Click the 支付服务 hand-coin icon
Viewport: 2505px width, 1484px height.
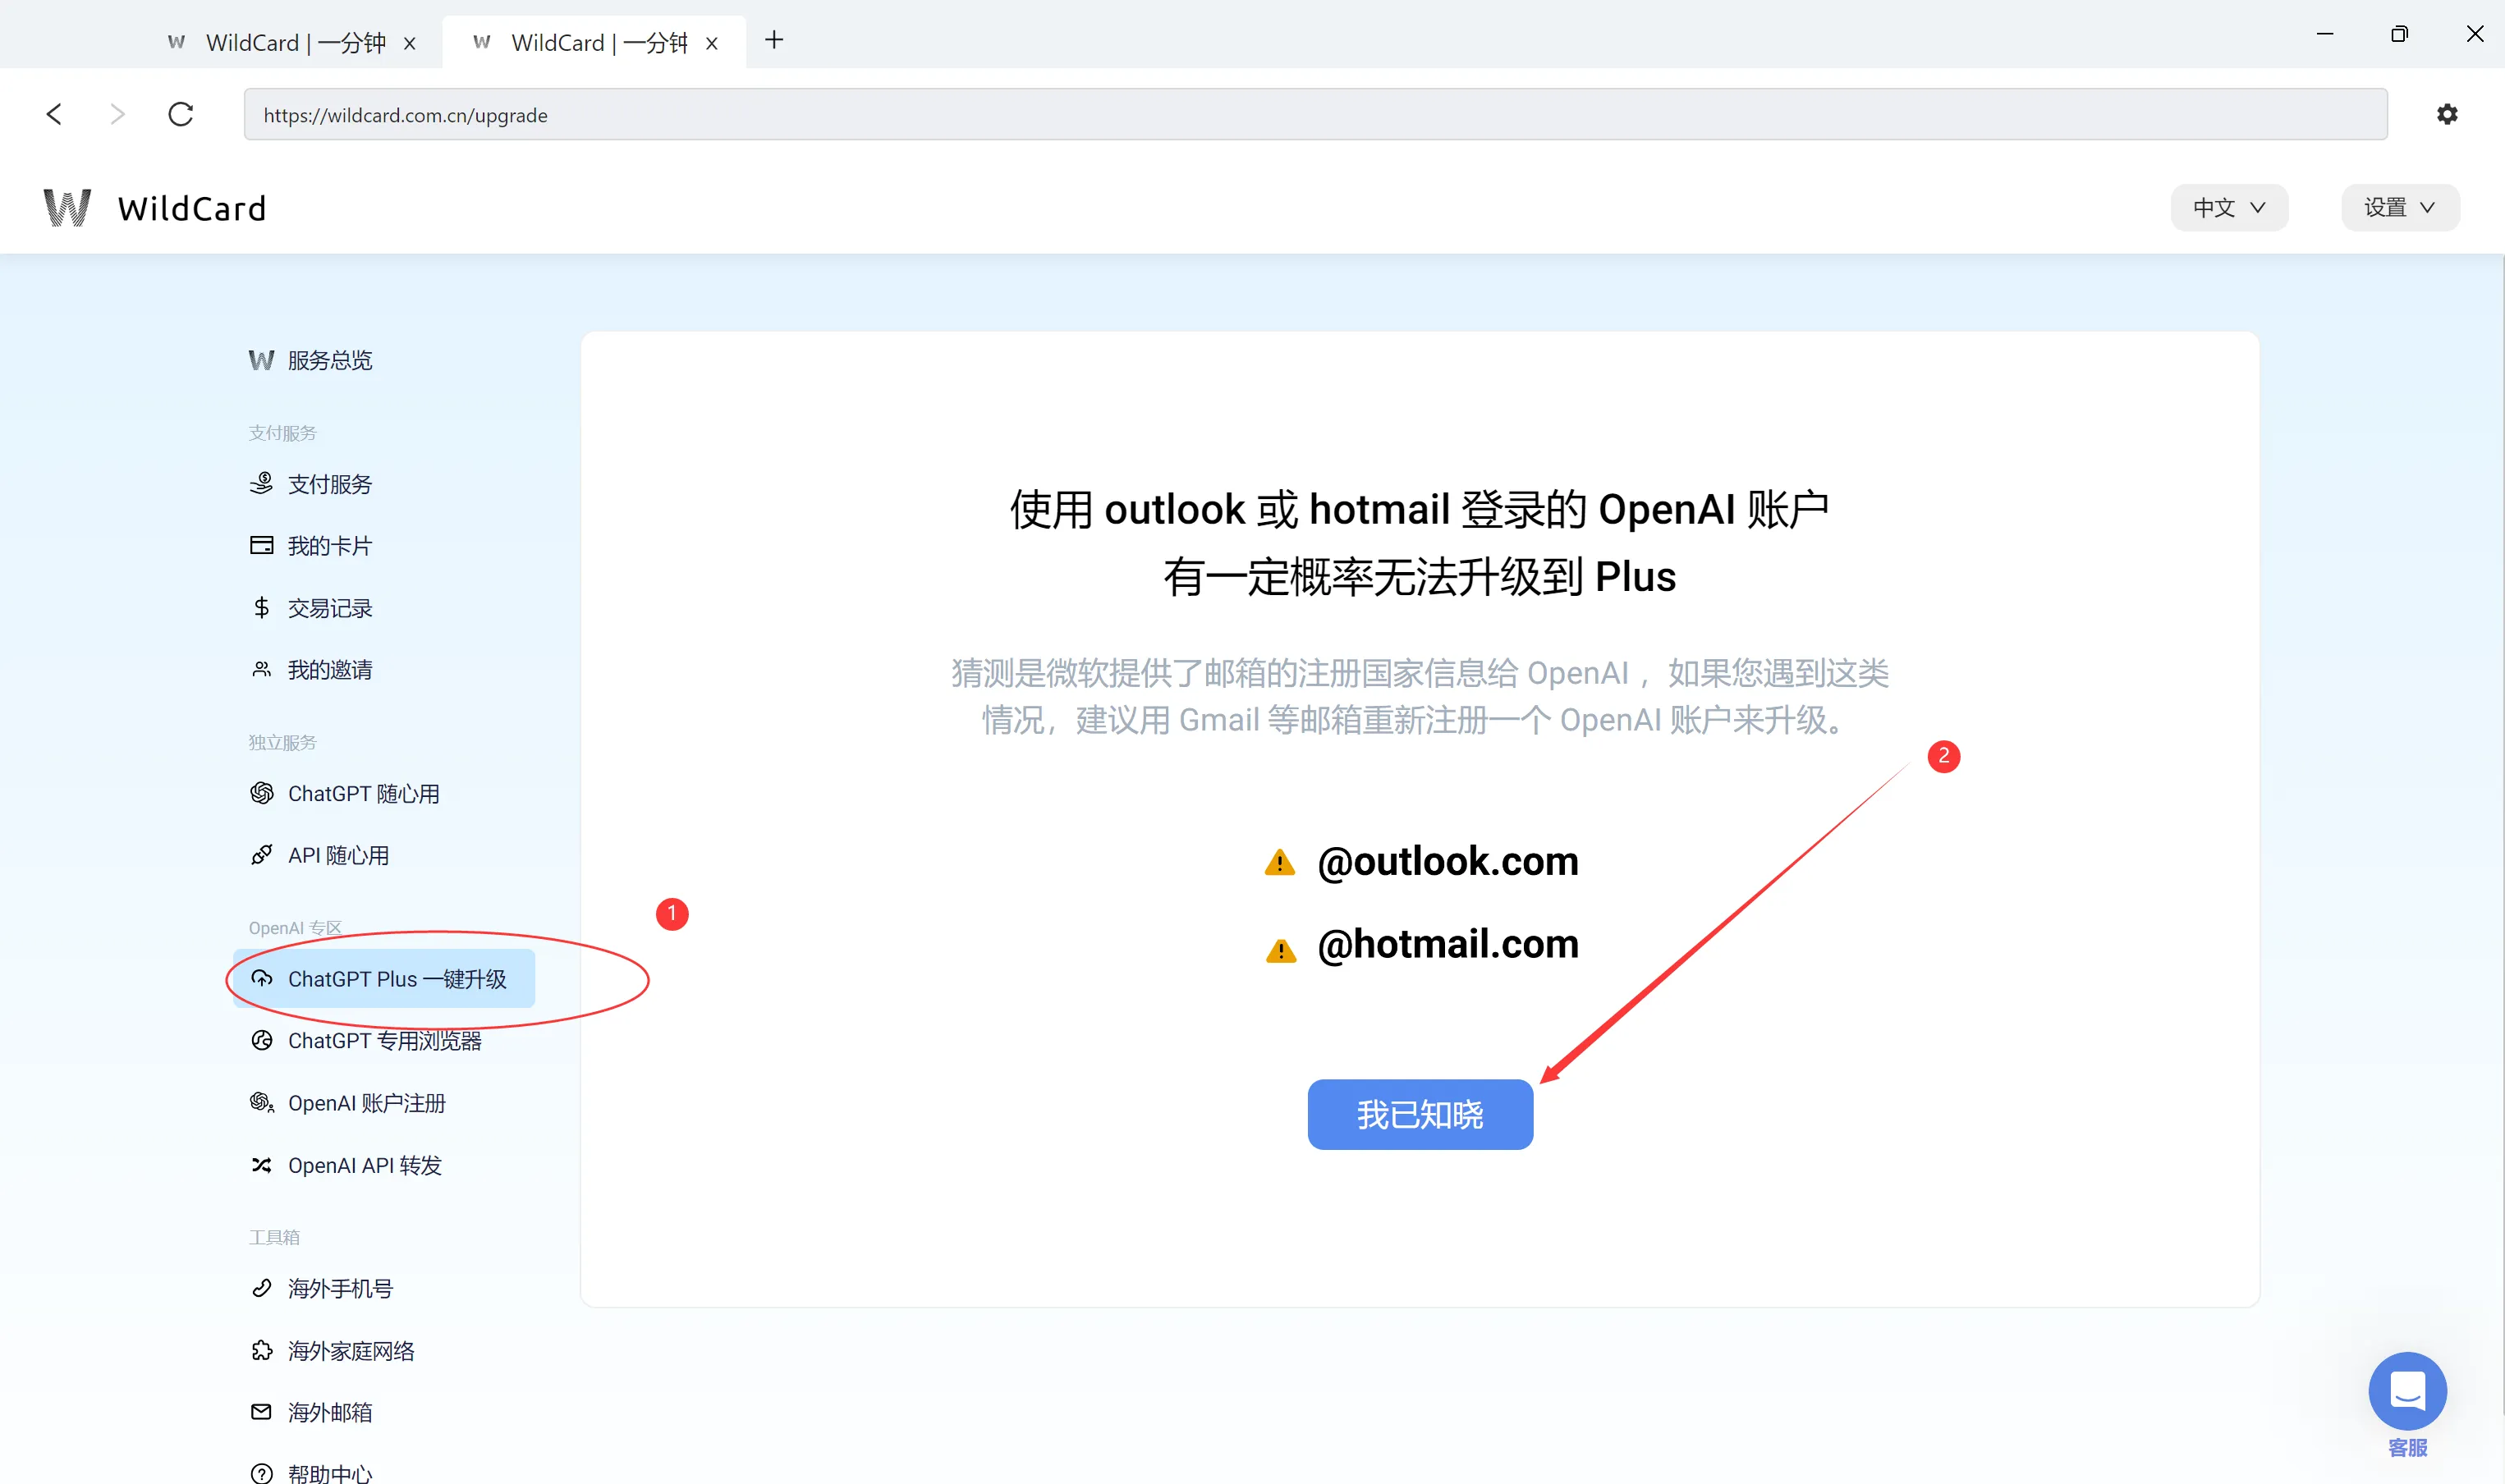click(261, 483)
